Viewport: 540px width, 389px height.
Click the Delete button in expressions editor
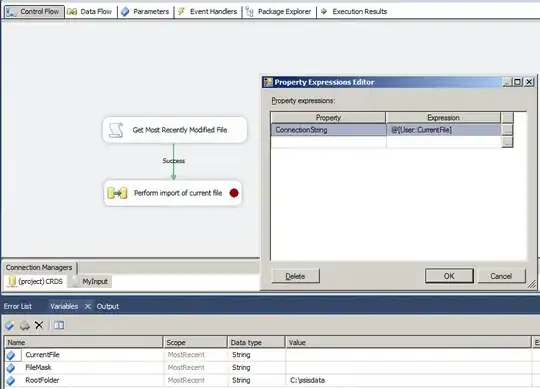295,276
